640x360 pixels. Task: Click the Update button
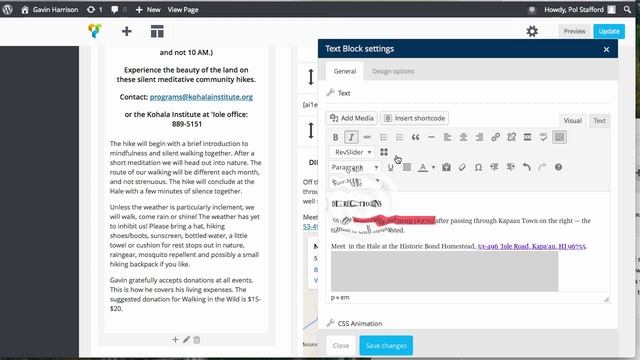pos(609,31)
